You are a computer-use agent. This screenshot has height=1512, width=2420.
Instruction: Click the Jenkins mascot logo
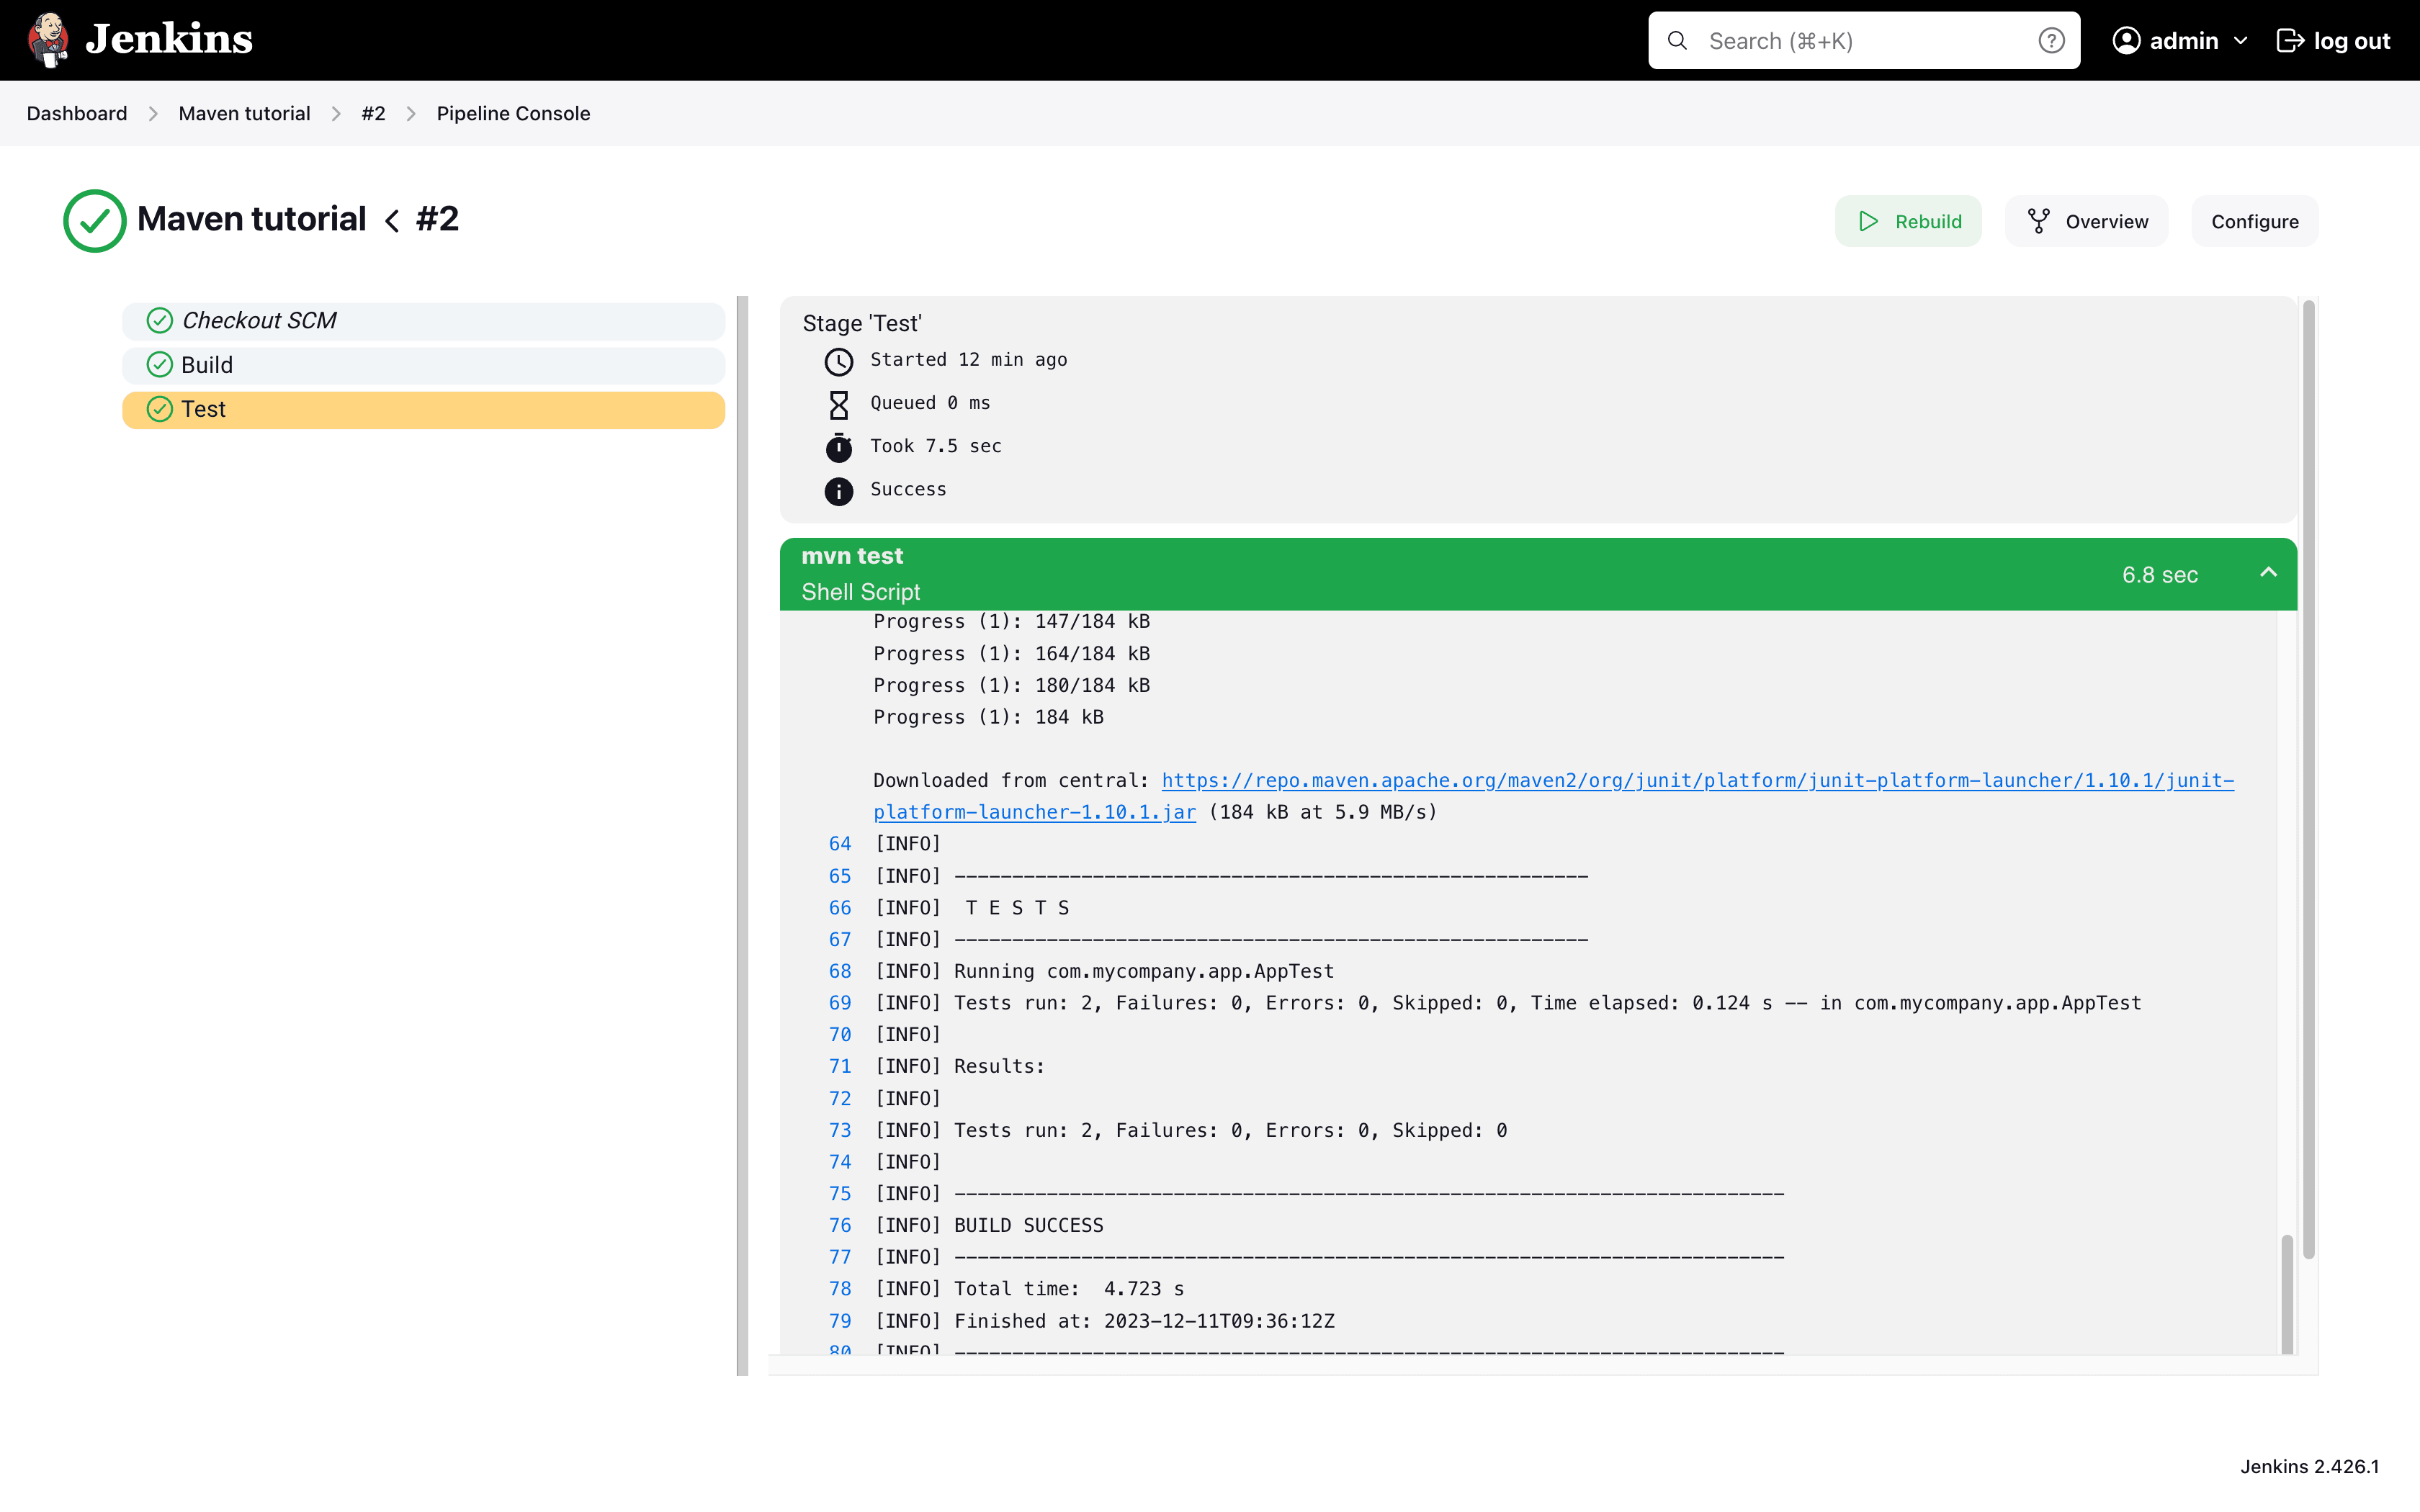tap(47, 39)
